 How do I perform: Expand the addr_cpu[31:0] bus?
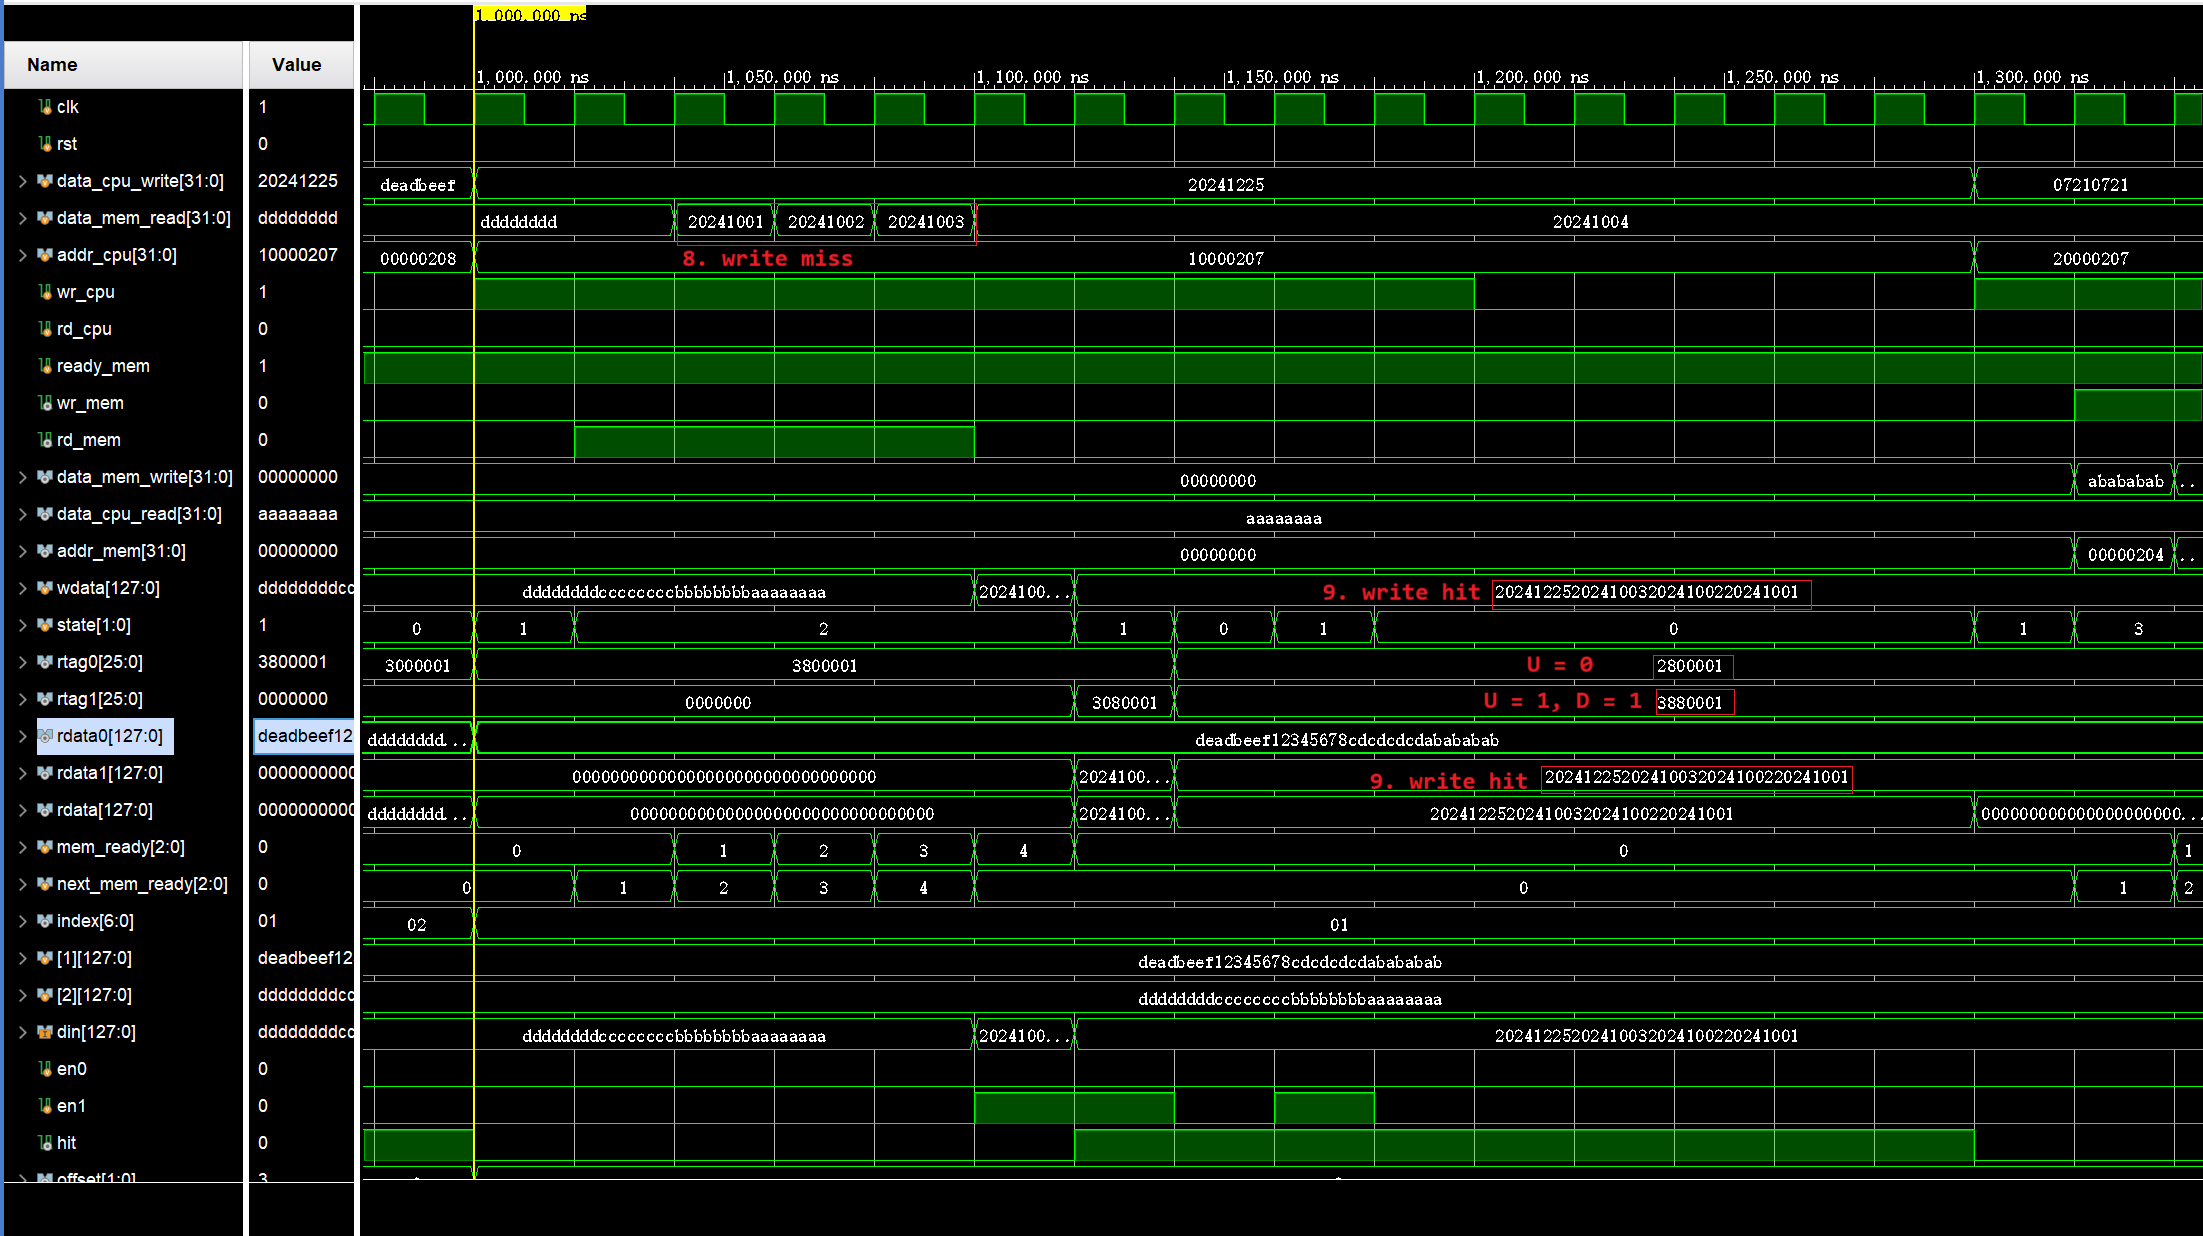[22, 255]
